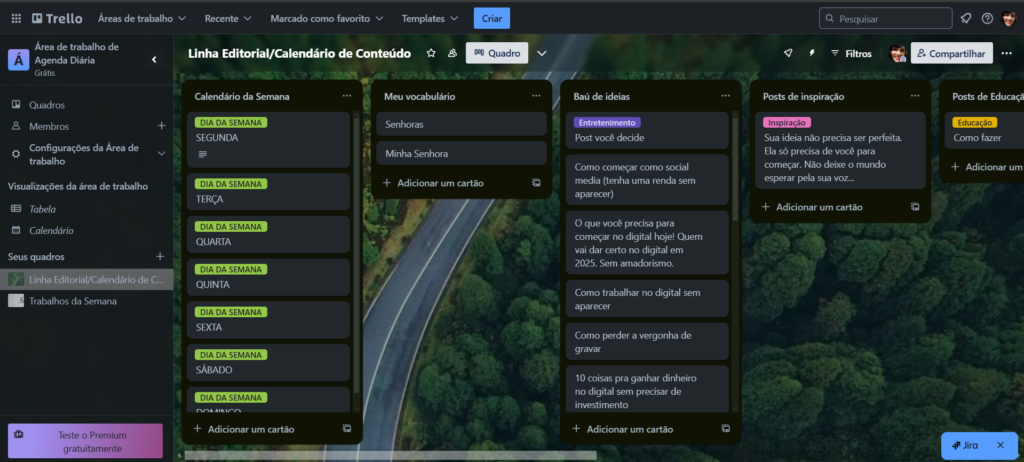Screen dimensions: 1024x462
Task: Change board visibility icon next to star
Action: [452, 53]
